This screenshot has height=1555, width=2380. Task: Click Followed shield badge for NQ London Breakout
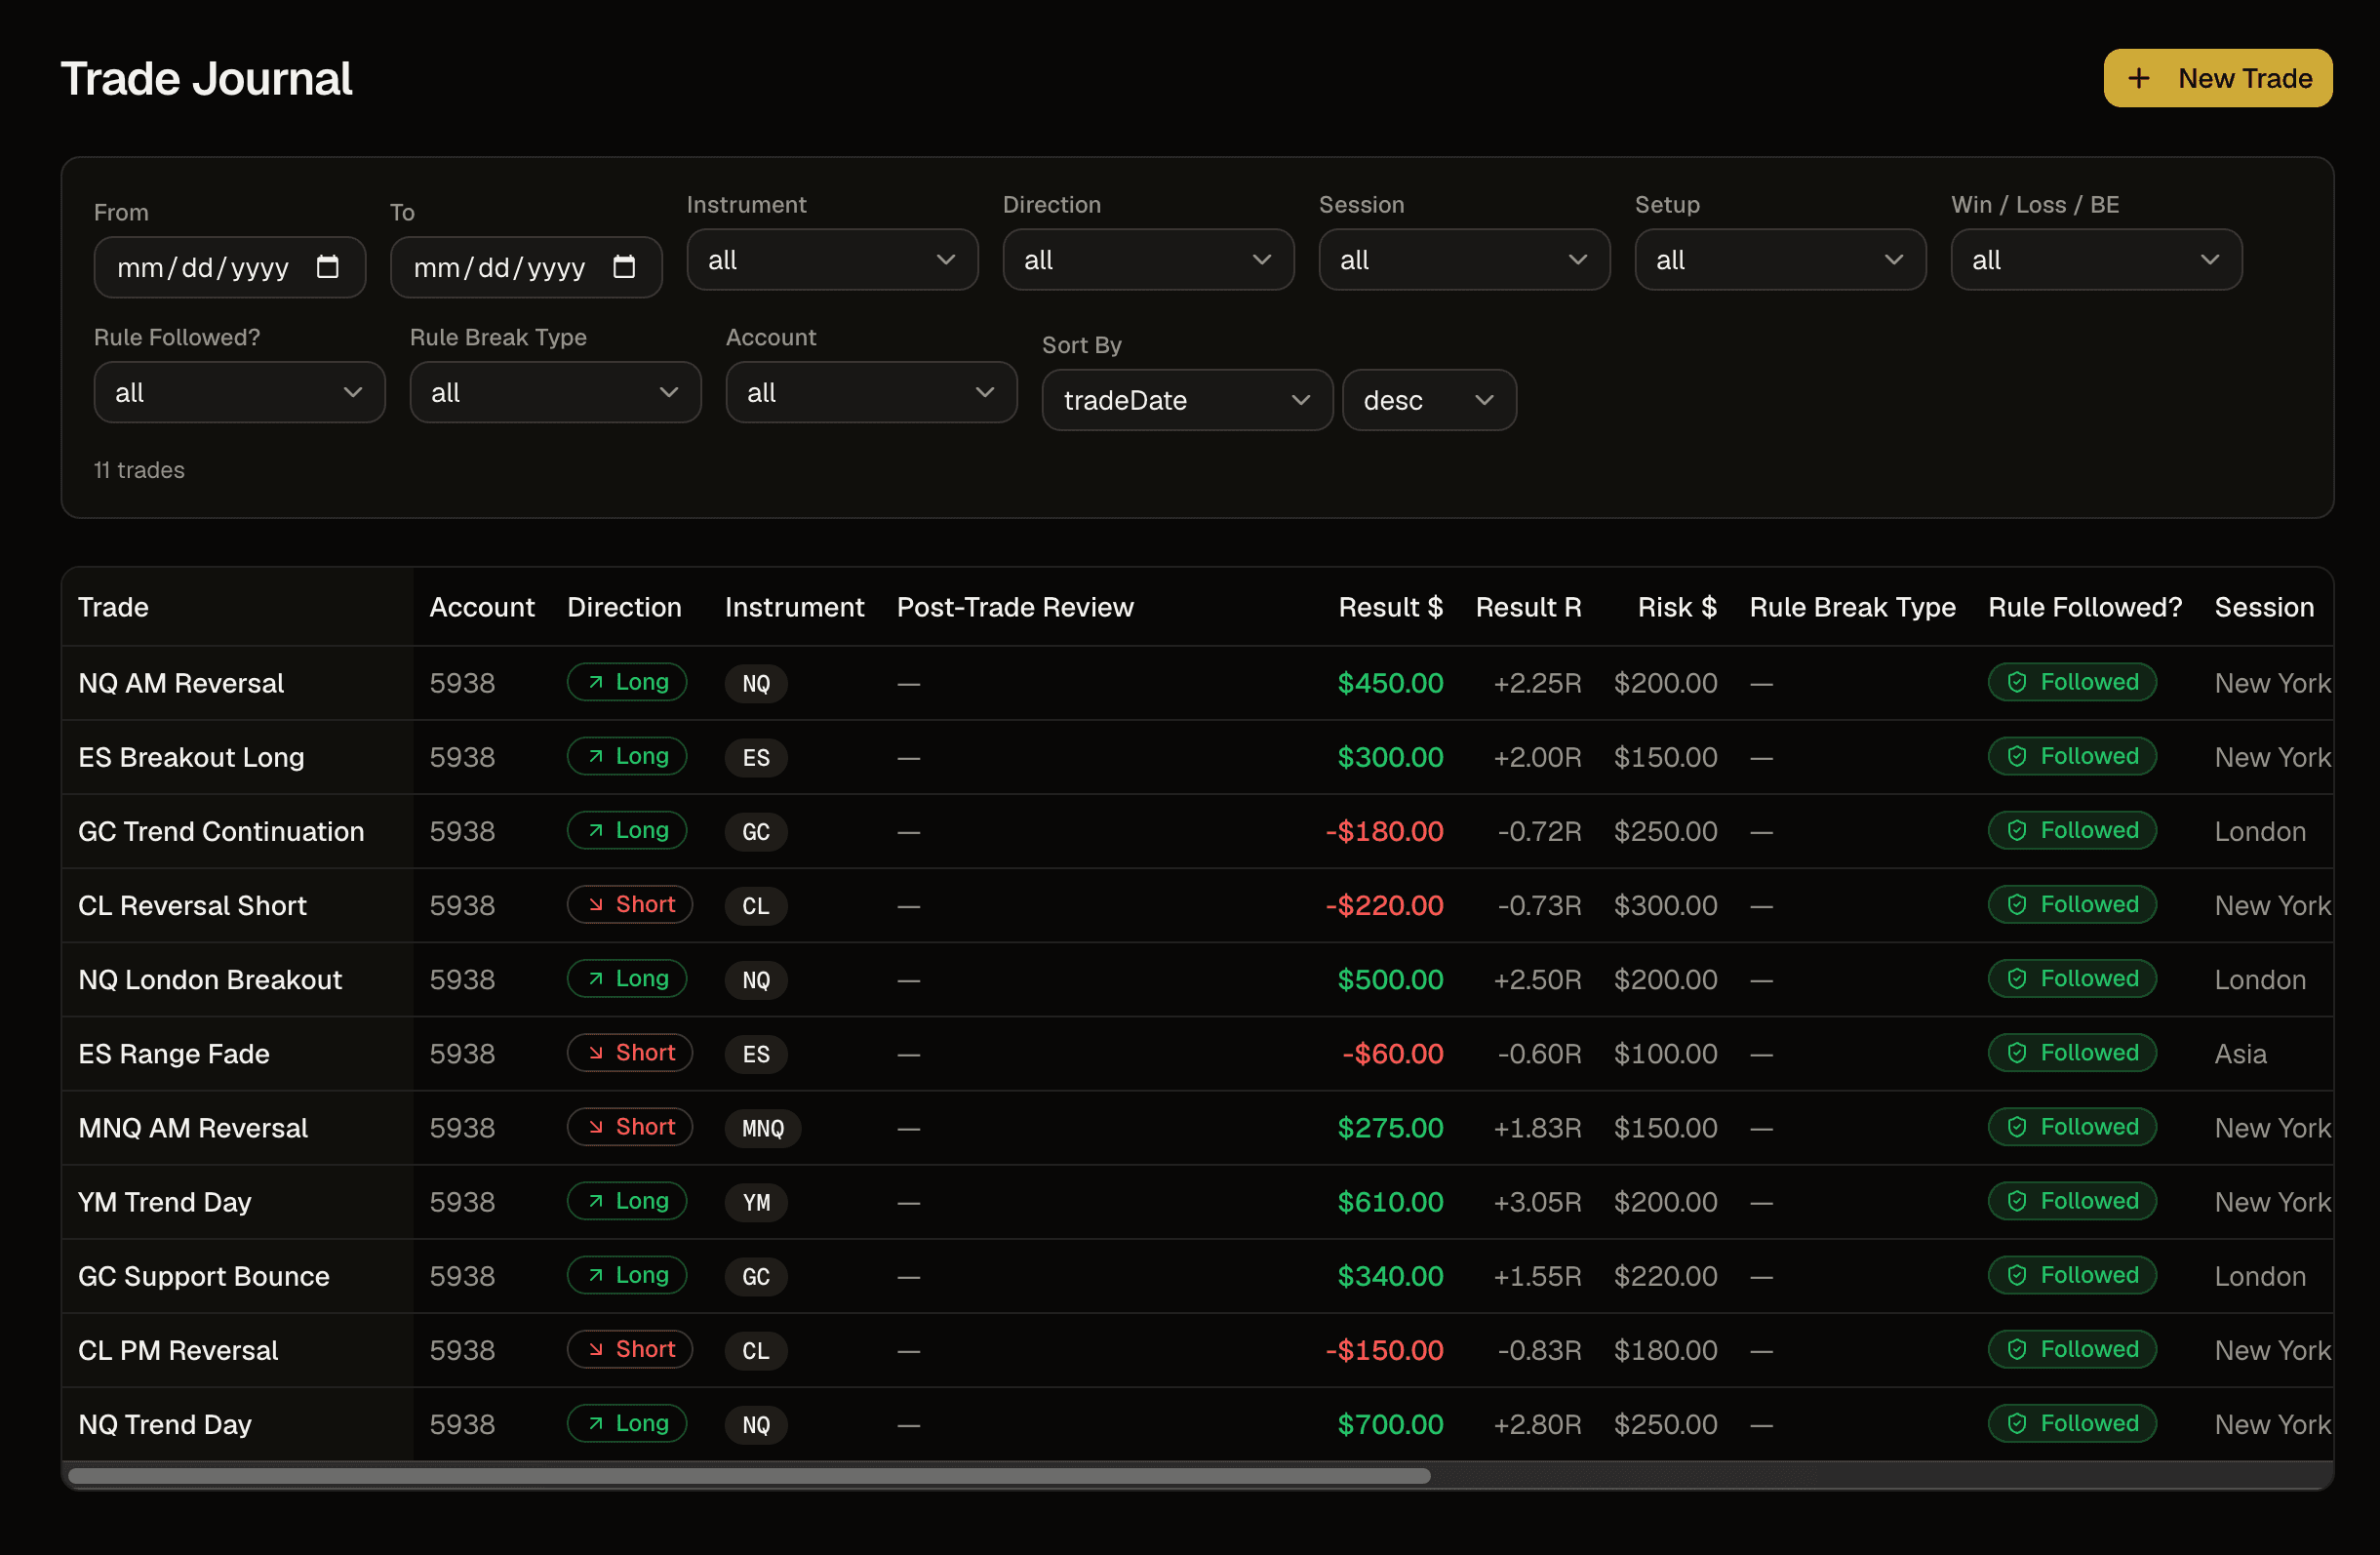2072,979
